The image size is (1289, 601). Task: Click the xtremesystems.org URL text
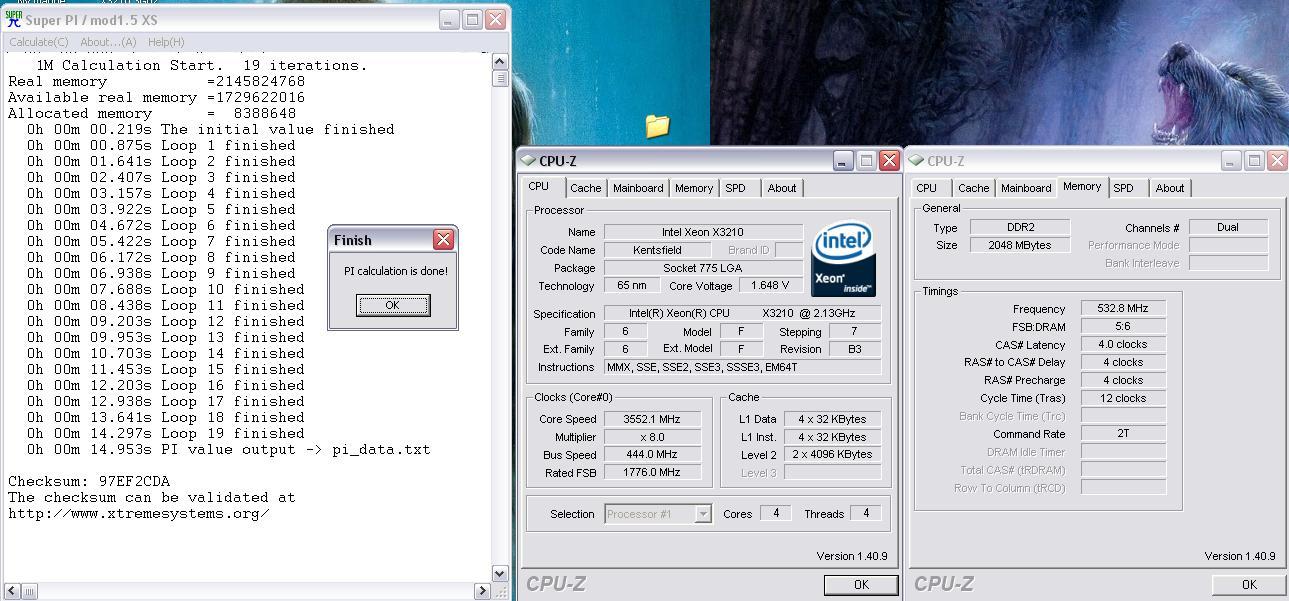click(139, 513)
